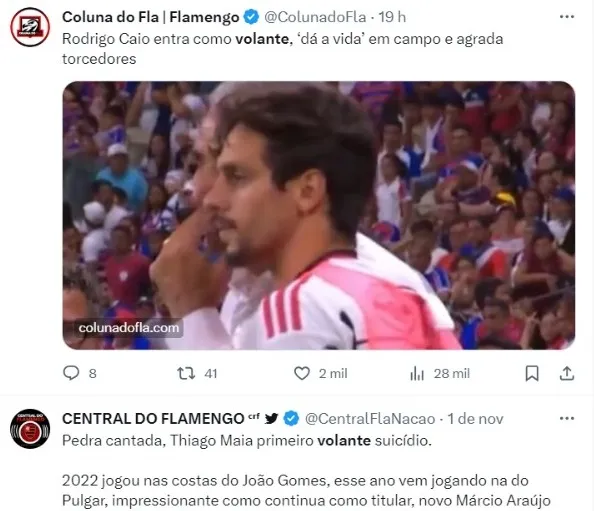The height and width of the screenshot is (511, 594).
Task: Open the 1 de nov timestamp link
Action: 475,419
